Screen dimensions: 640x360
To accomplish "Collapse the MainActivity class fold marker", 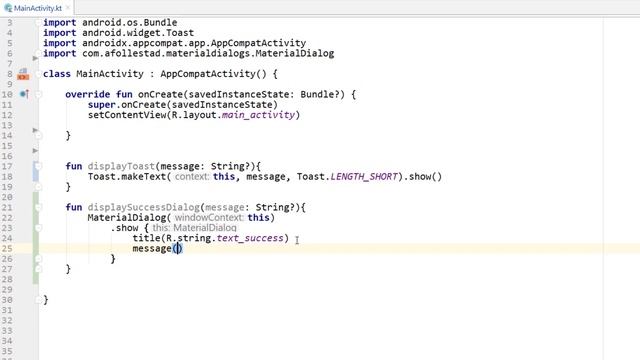I will (x=38, y=74).
